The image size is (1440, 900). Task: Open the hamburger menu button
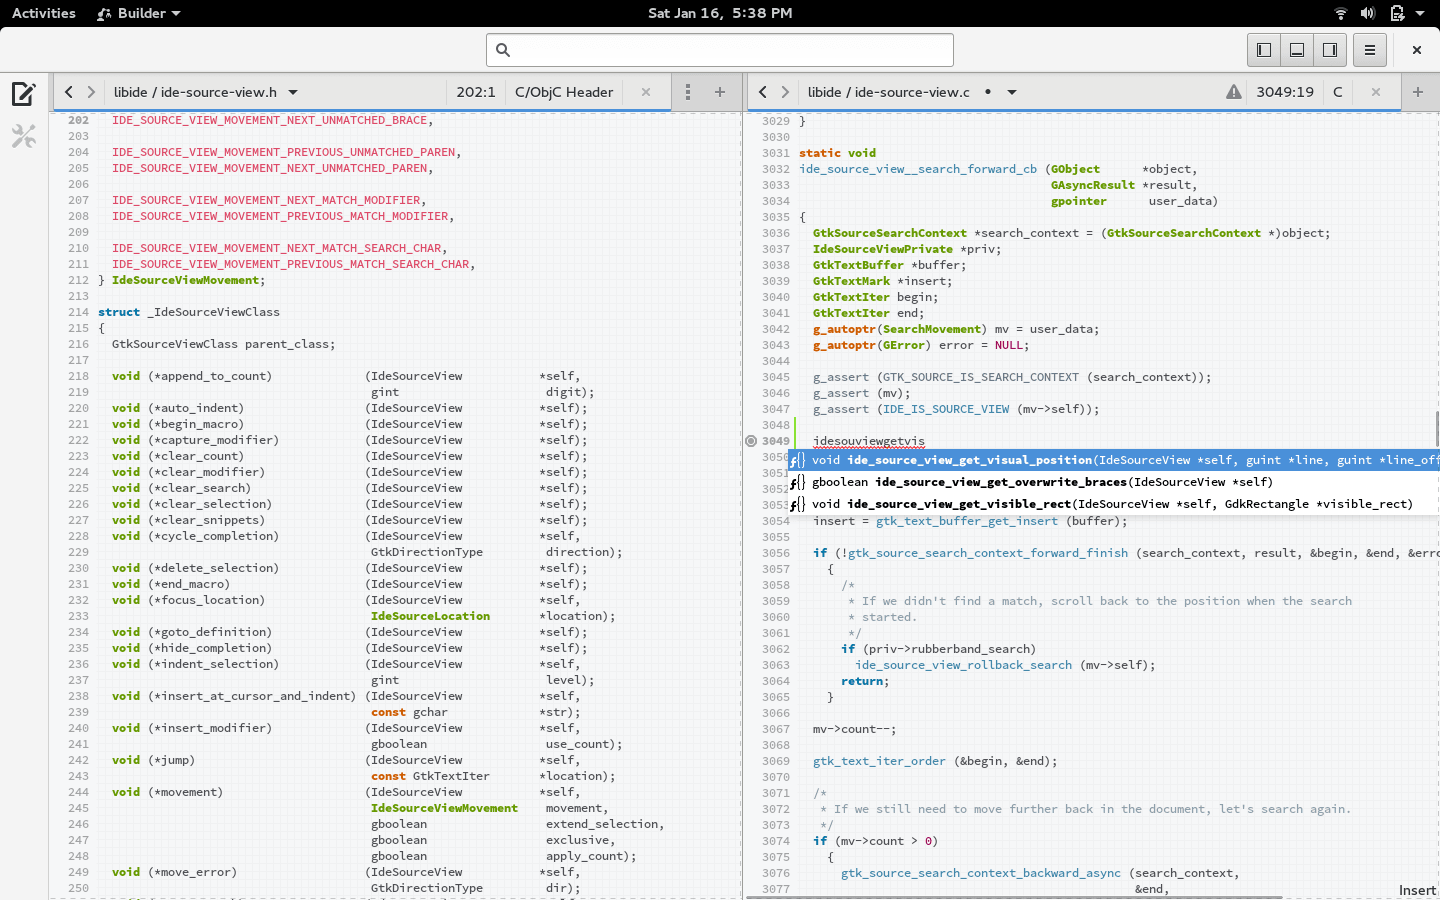point(1370,50)
